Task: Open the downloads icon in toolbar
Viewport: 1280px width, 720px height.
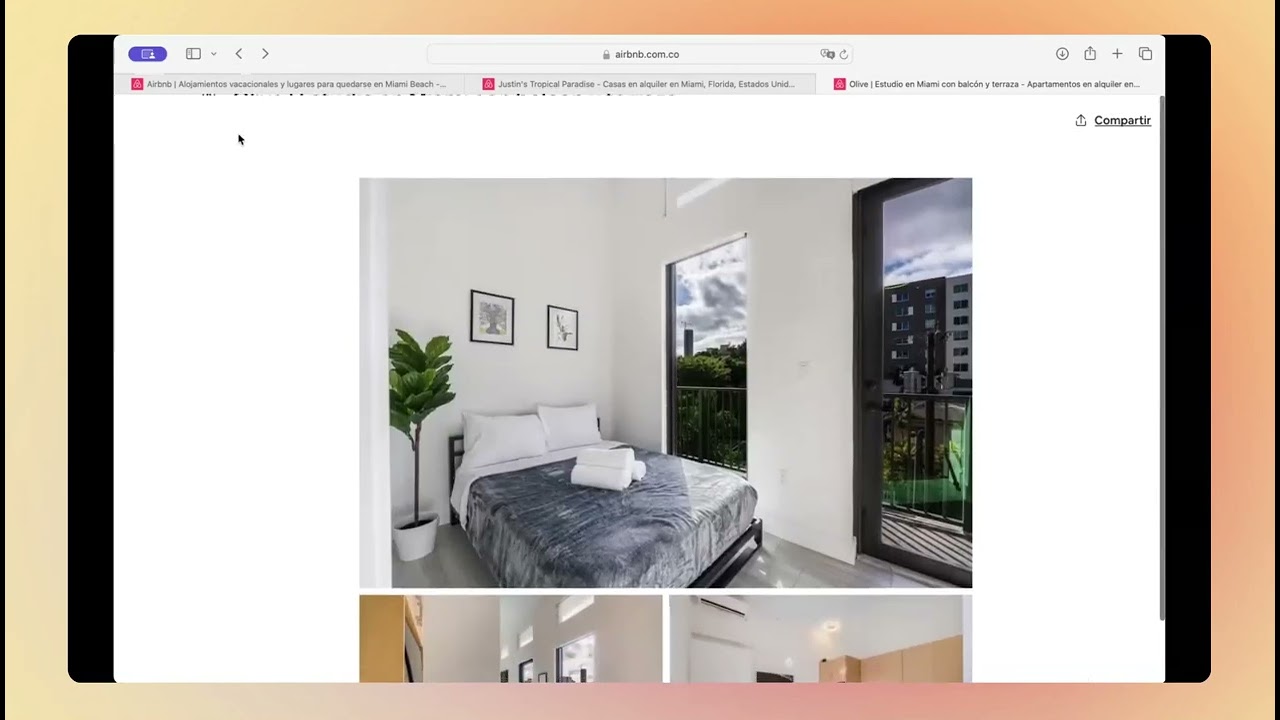Action: point(1062,54)
